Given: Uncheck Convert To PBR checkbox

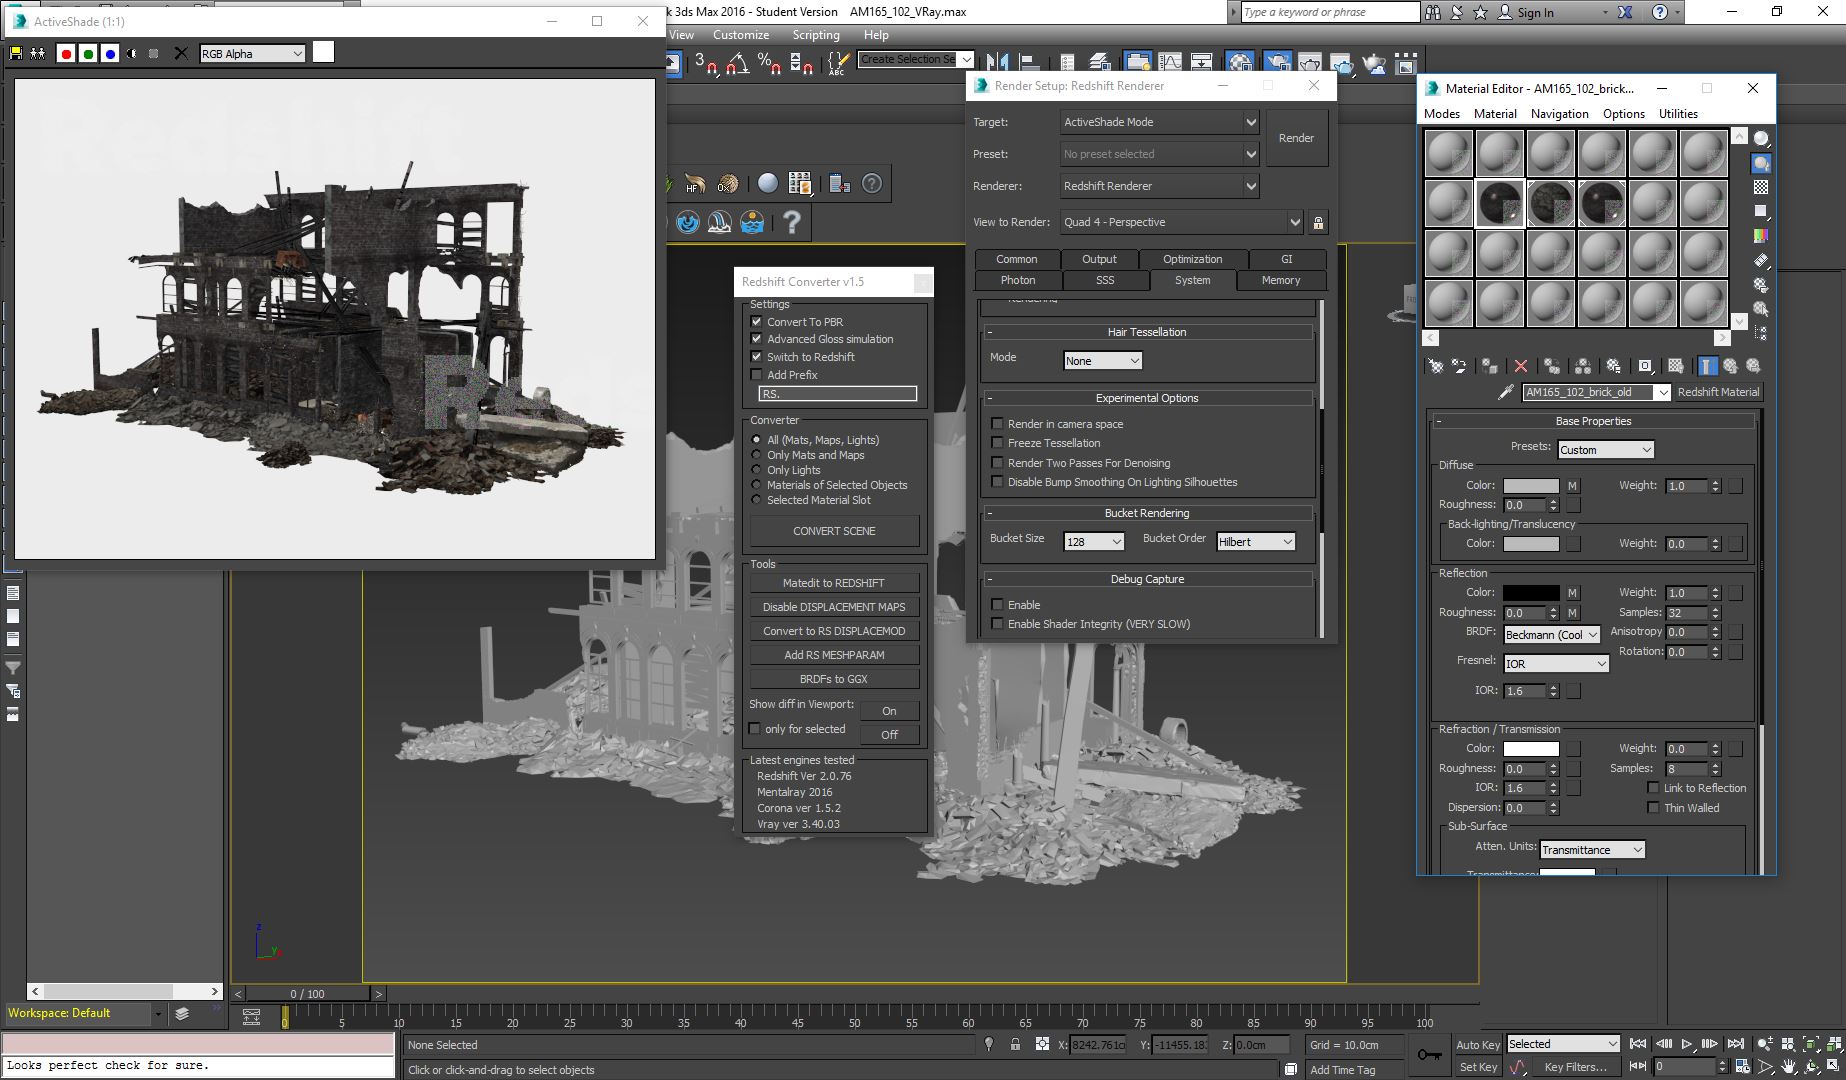Looking at the screenshot, I should [x=757, y=322].
